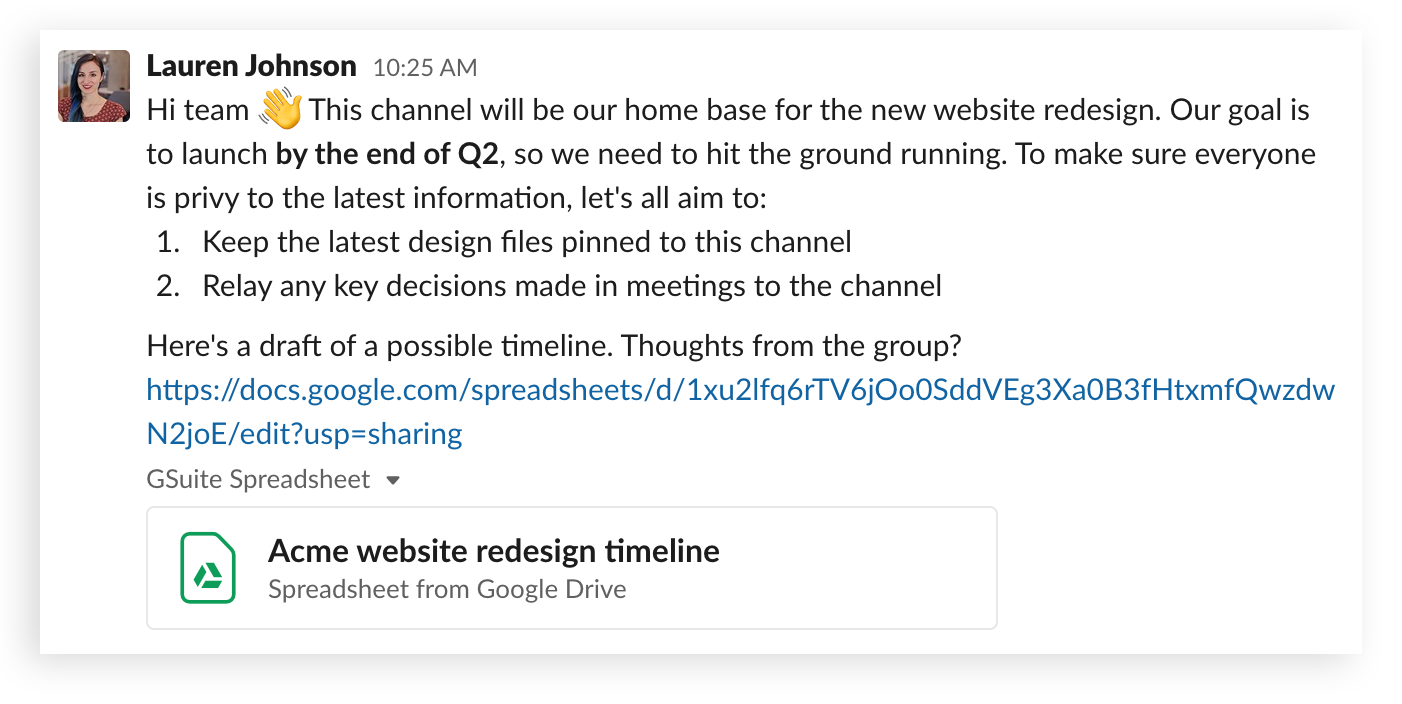Click the numbered list item about pinned design files
The height and width of the screenshot is (704, 1402).
pyautogui.click(x=526, y=241)
